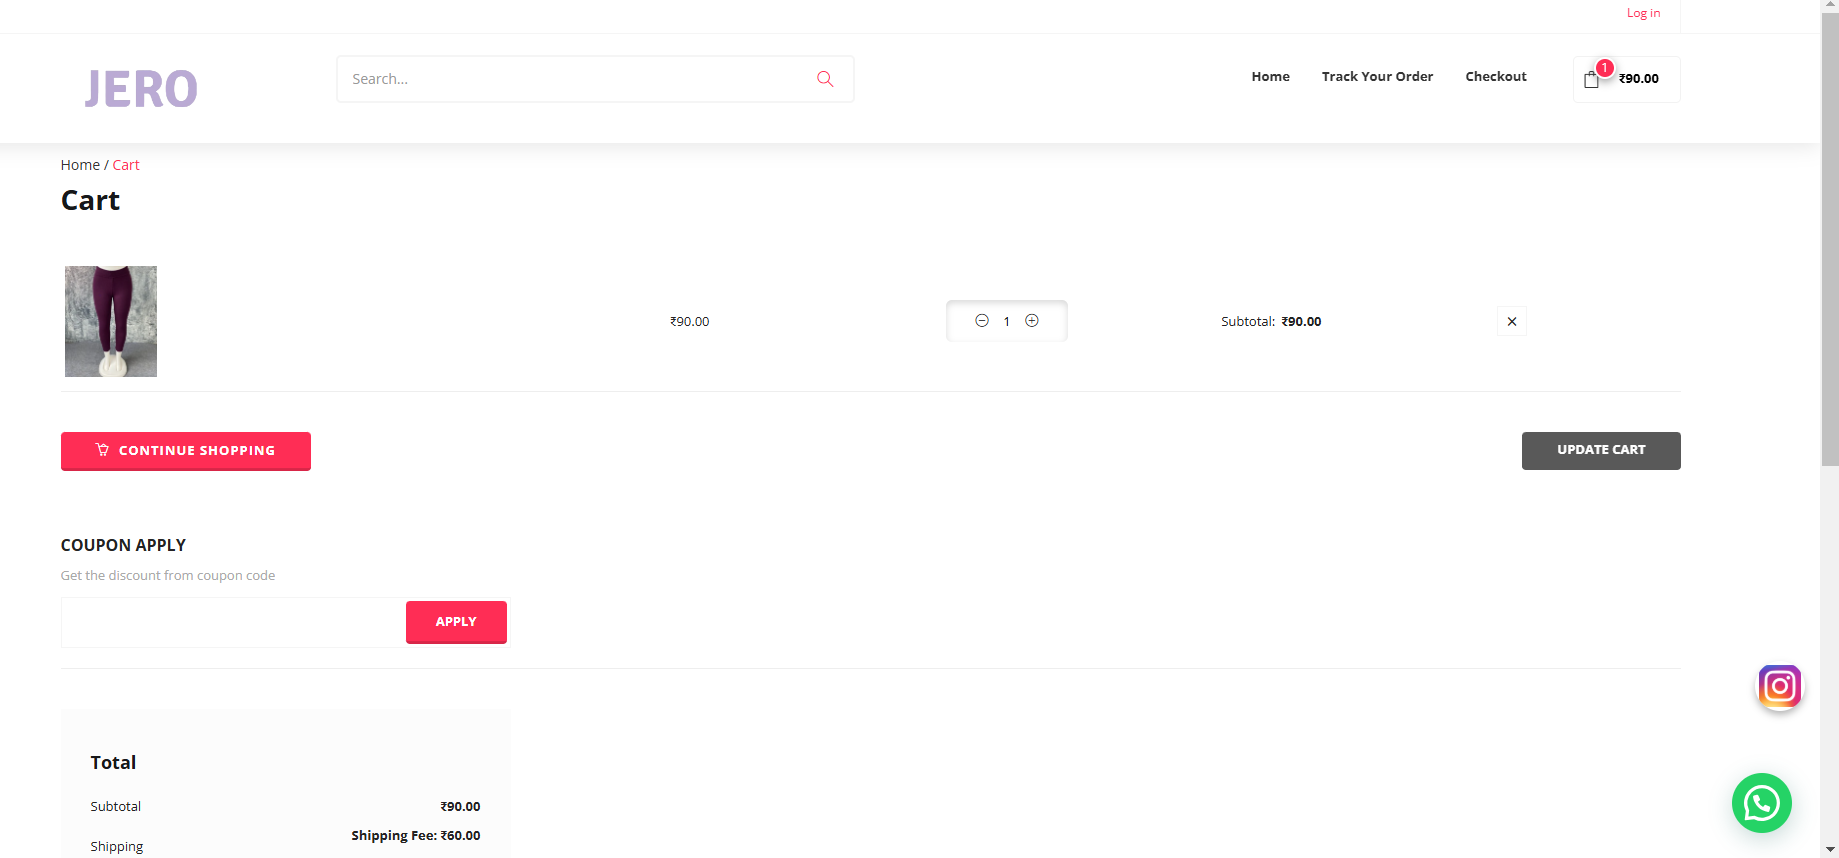Open the WhatsApp chat bubble
Image resolution: width=1839 pixels, height=858 pixels.
1761,803
